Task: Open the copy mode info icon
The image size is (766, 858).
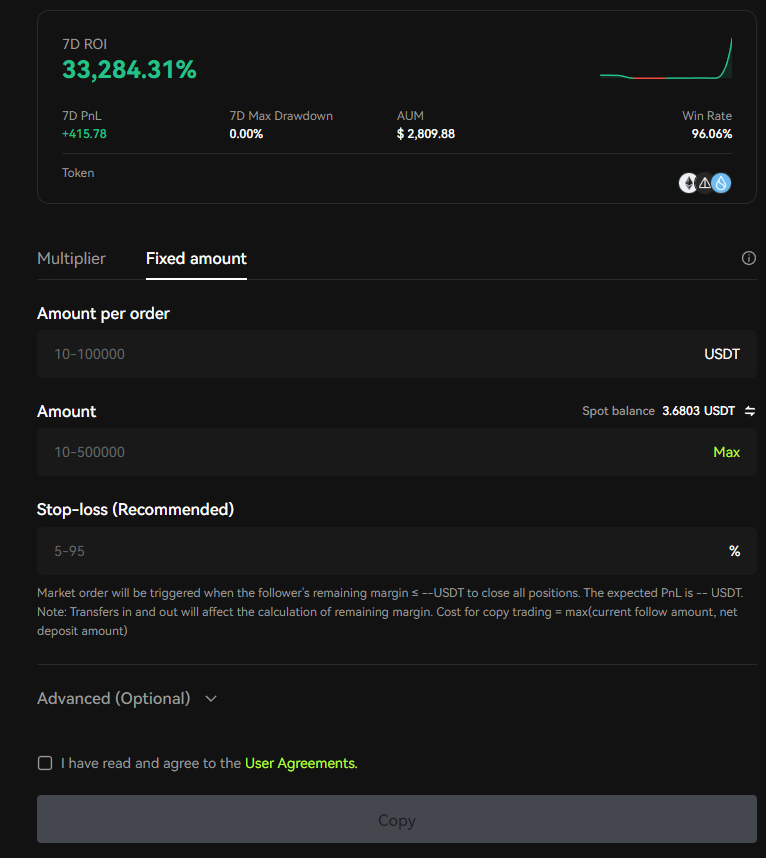Action: tap(748, 258)
